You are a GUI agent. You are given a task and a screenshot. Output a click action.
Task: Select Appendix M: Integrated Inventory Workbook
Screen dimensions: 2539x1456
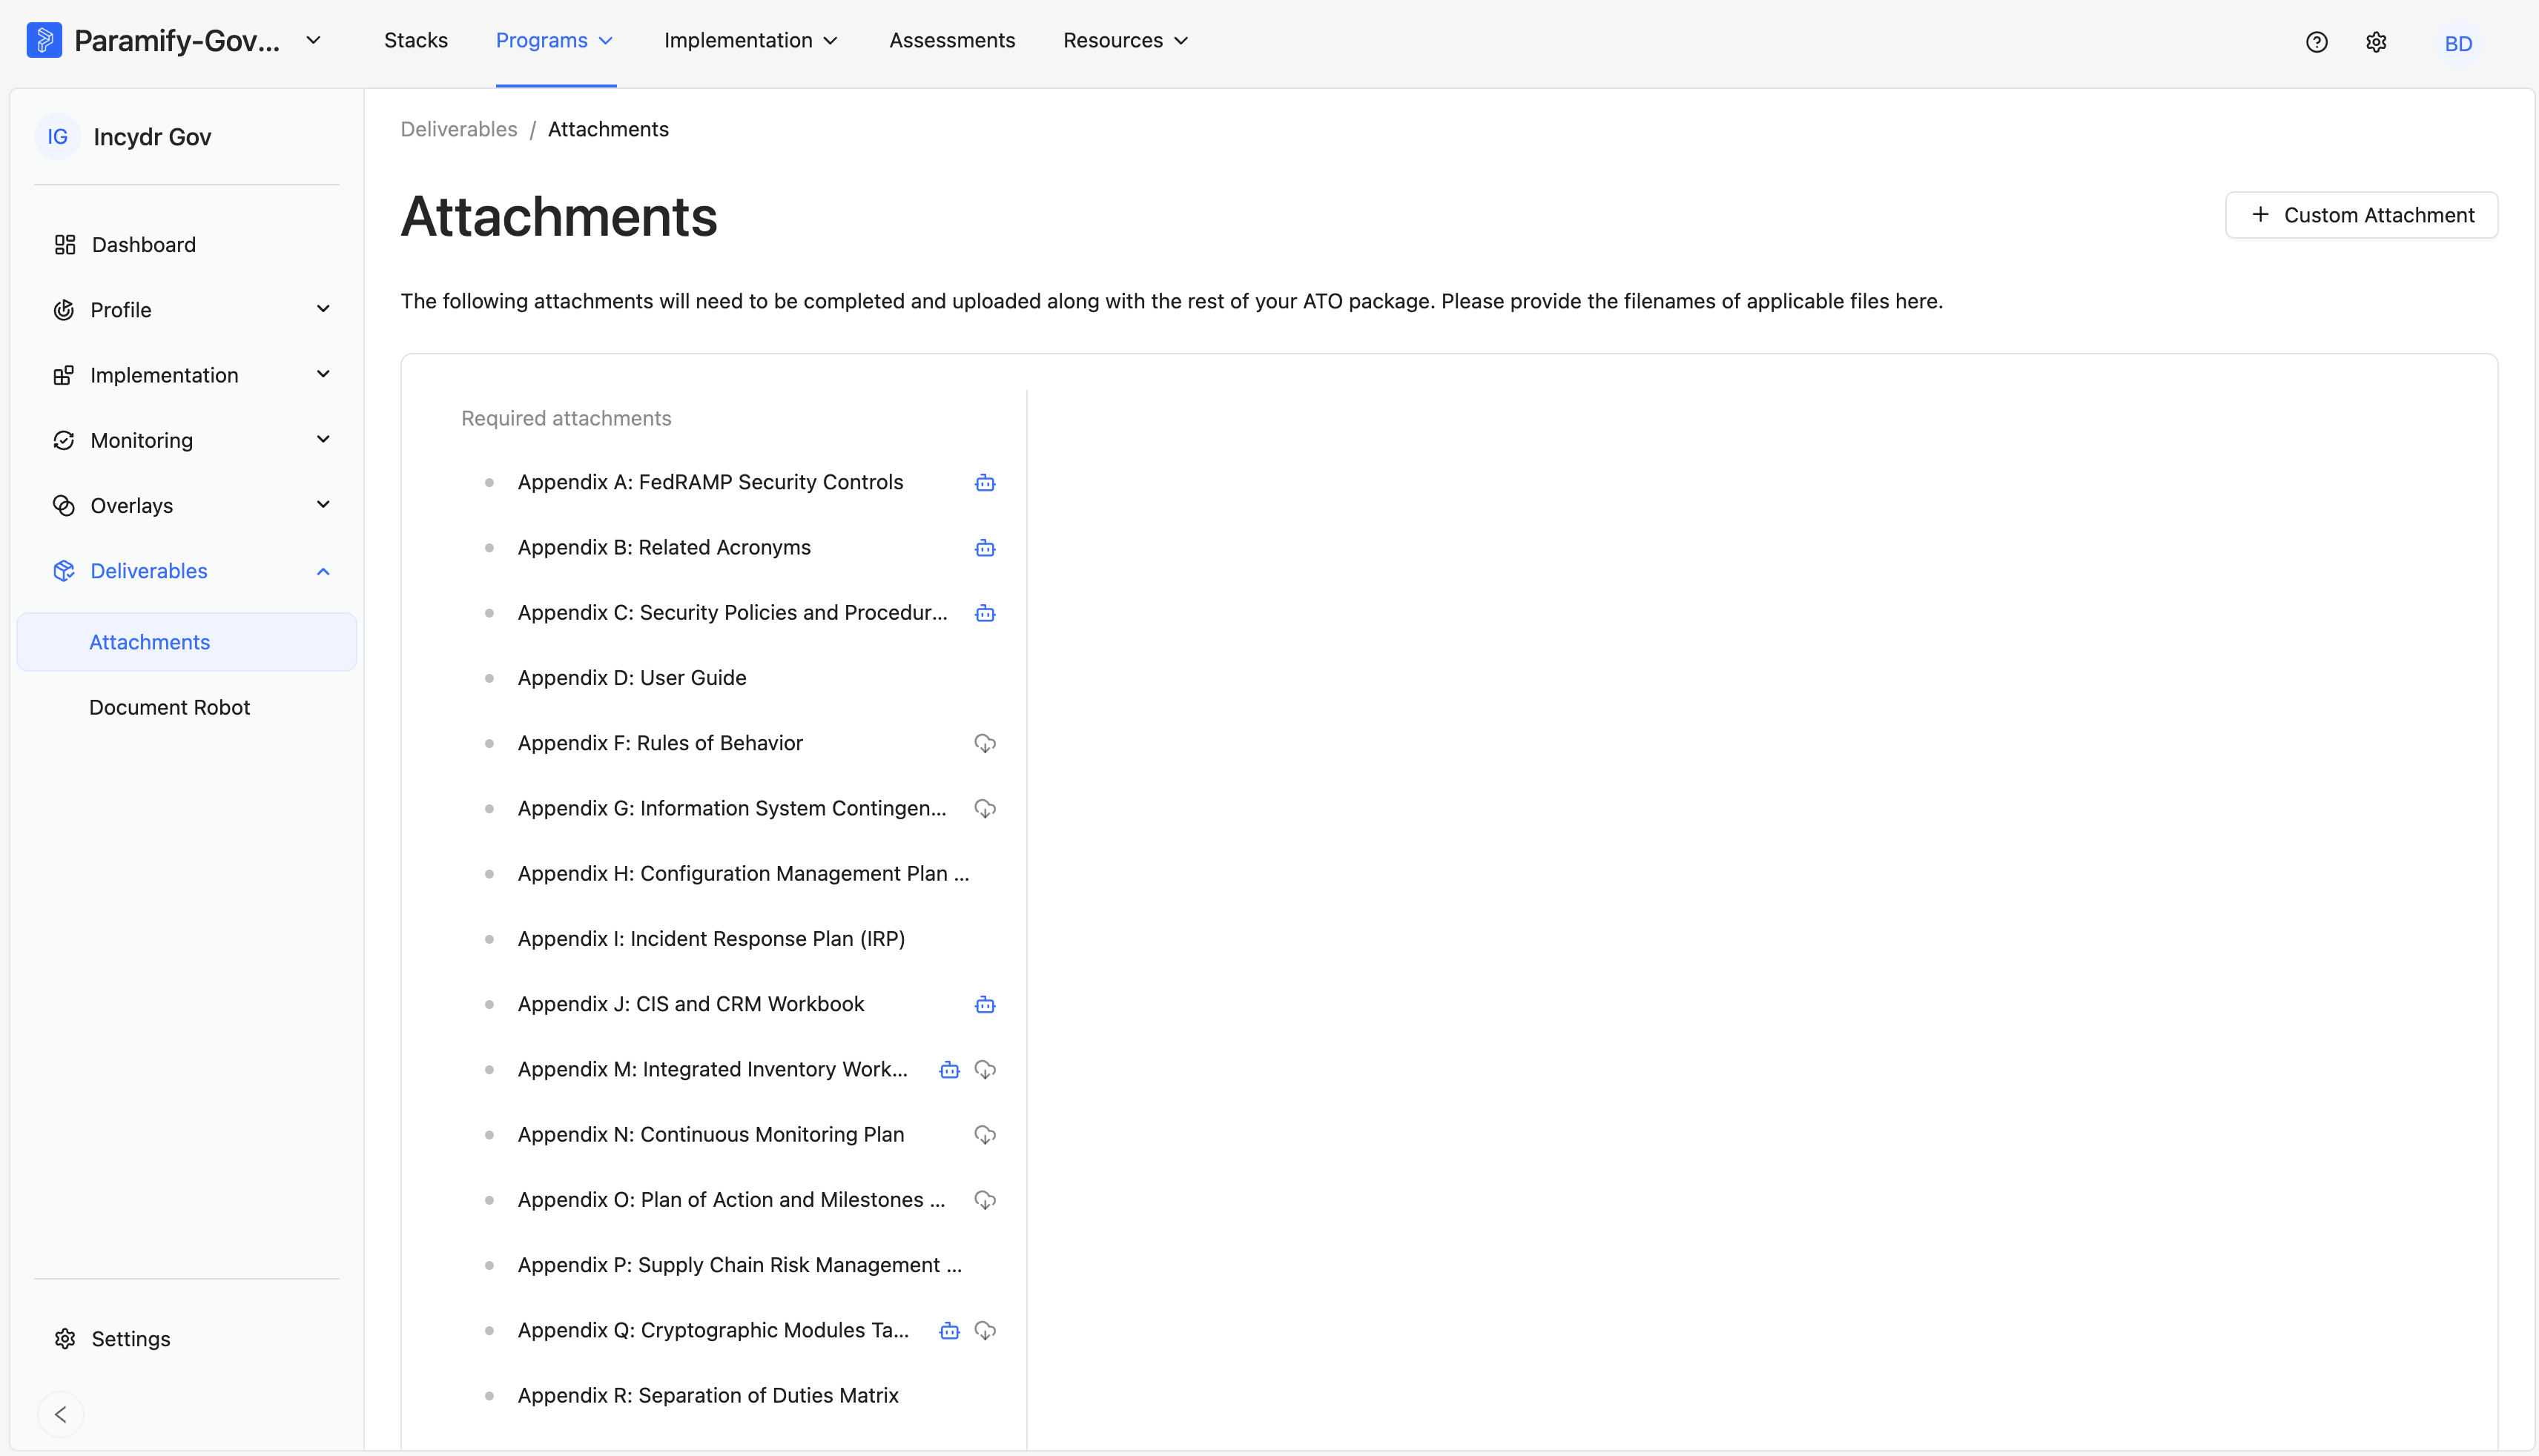coord(713,1070)
